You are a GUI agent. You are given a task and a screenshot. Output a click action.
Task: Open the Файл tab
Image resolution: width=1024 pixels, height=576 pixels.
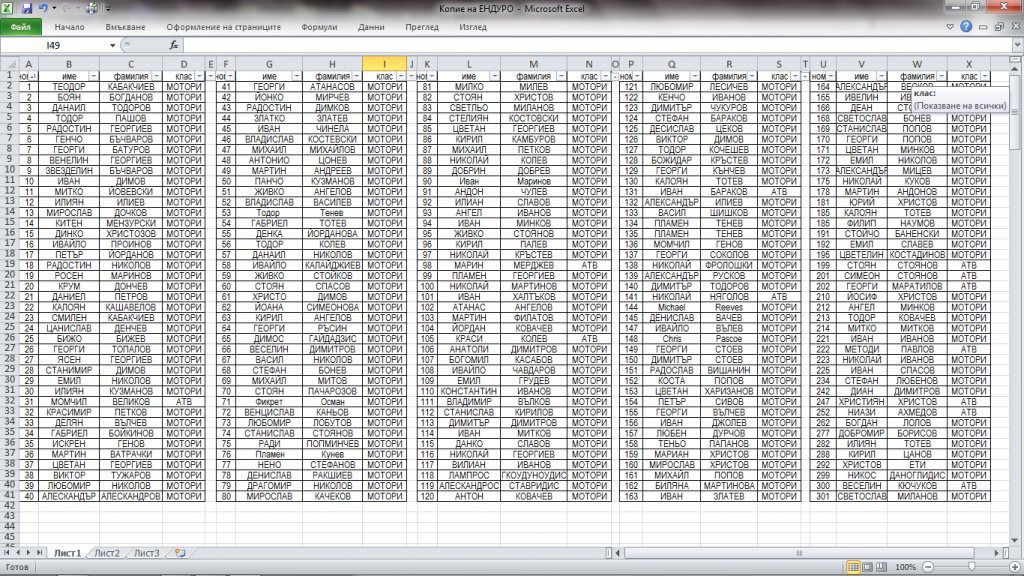pos(21,27)
